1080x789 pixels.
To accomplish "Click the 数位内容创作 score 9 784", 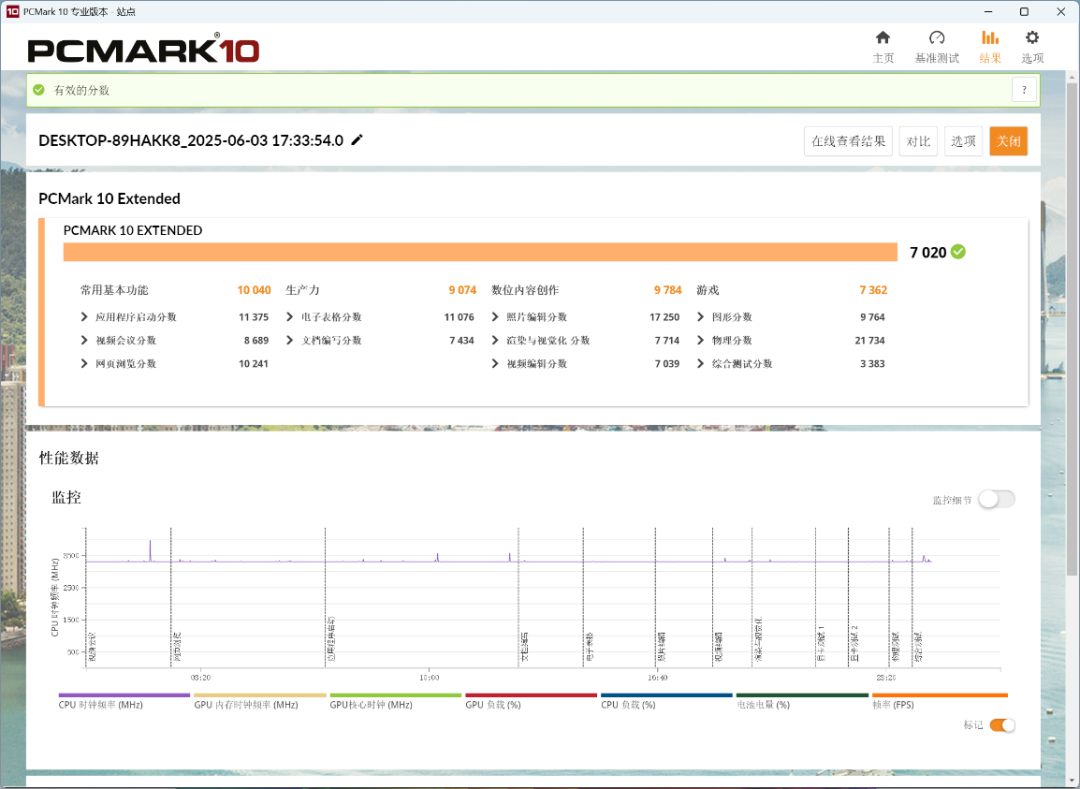I will 667,290.
